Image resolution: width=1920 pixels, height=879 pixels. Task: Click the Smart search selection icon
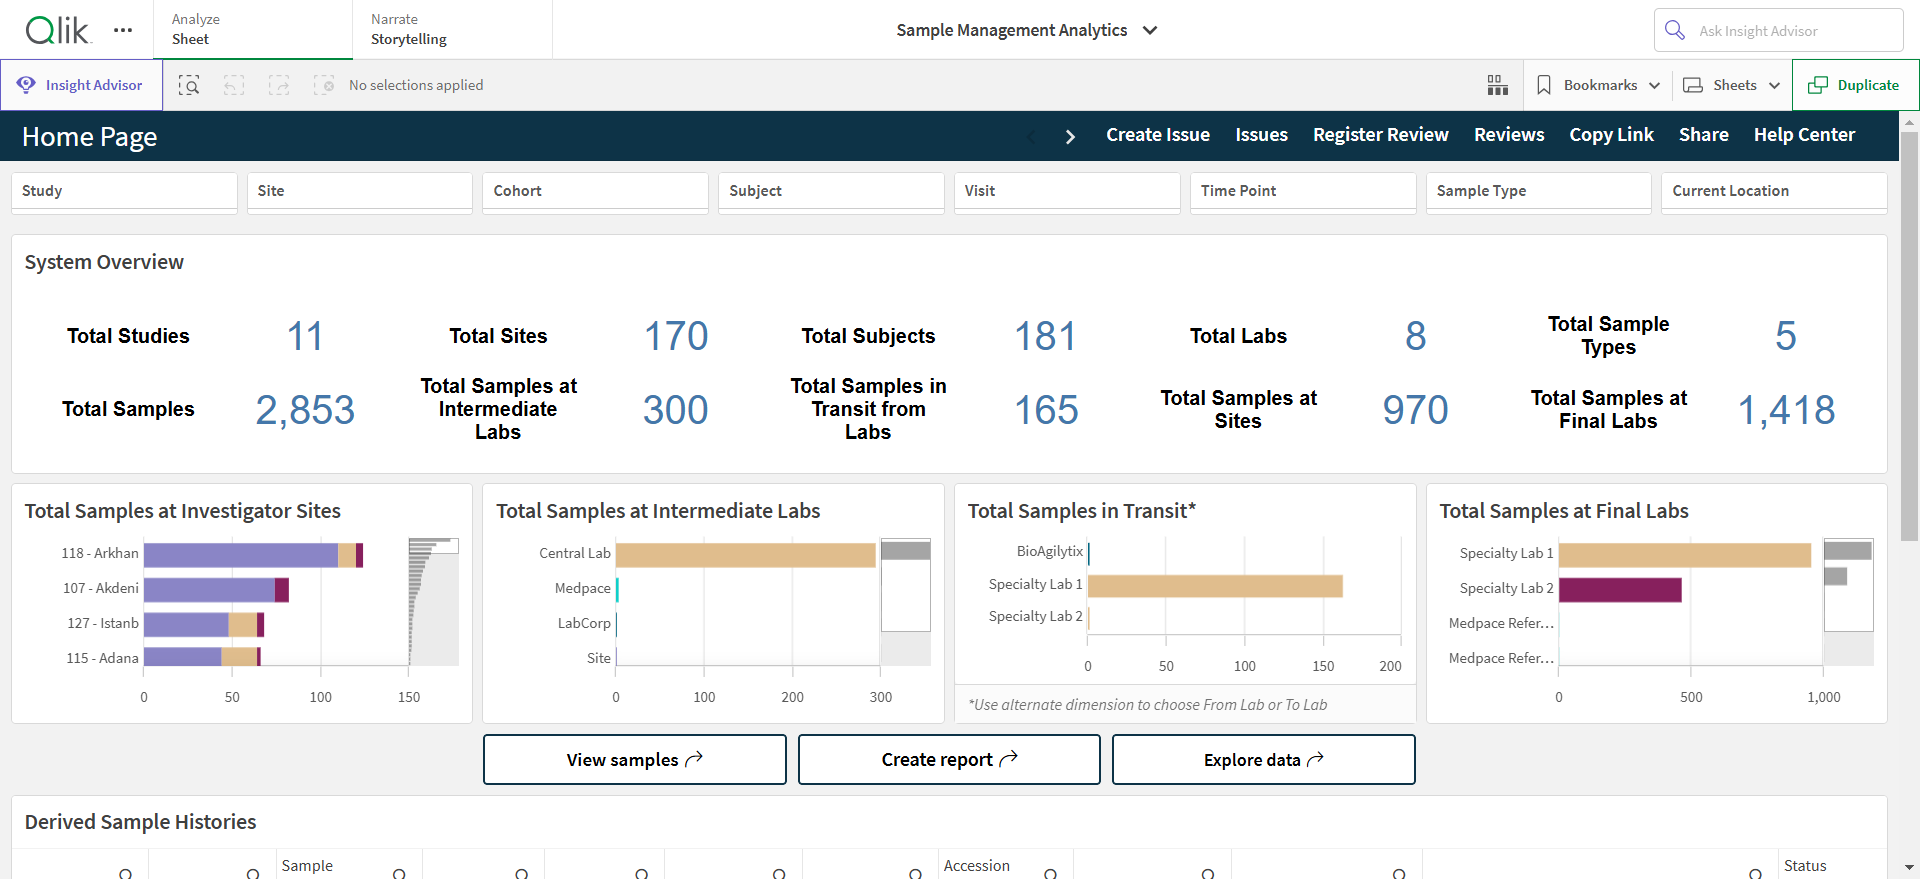pos(189,85)
